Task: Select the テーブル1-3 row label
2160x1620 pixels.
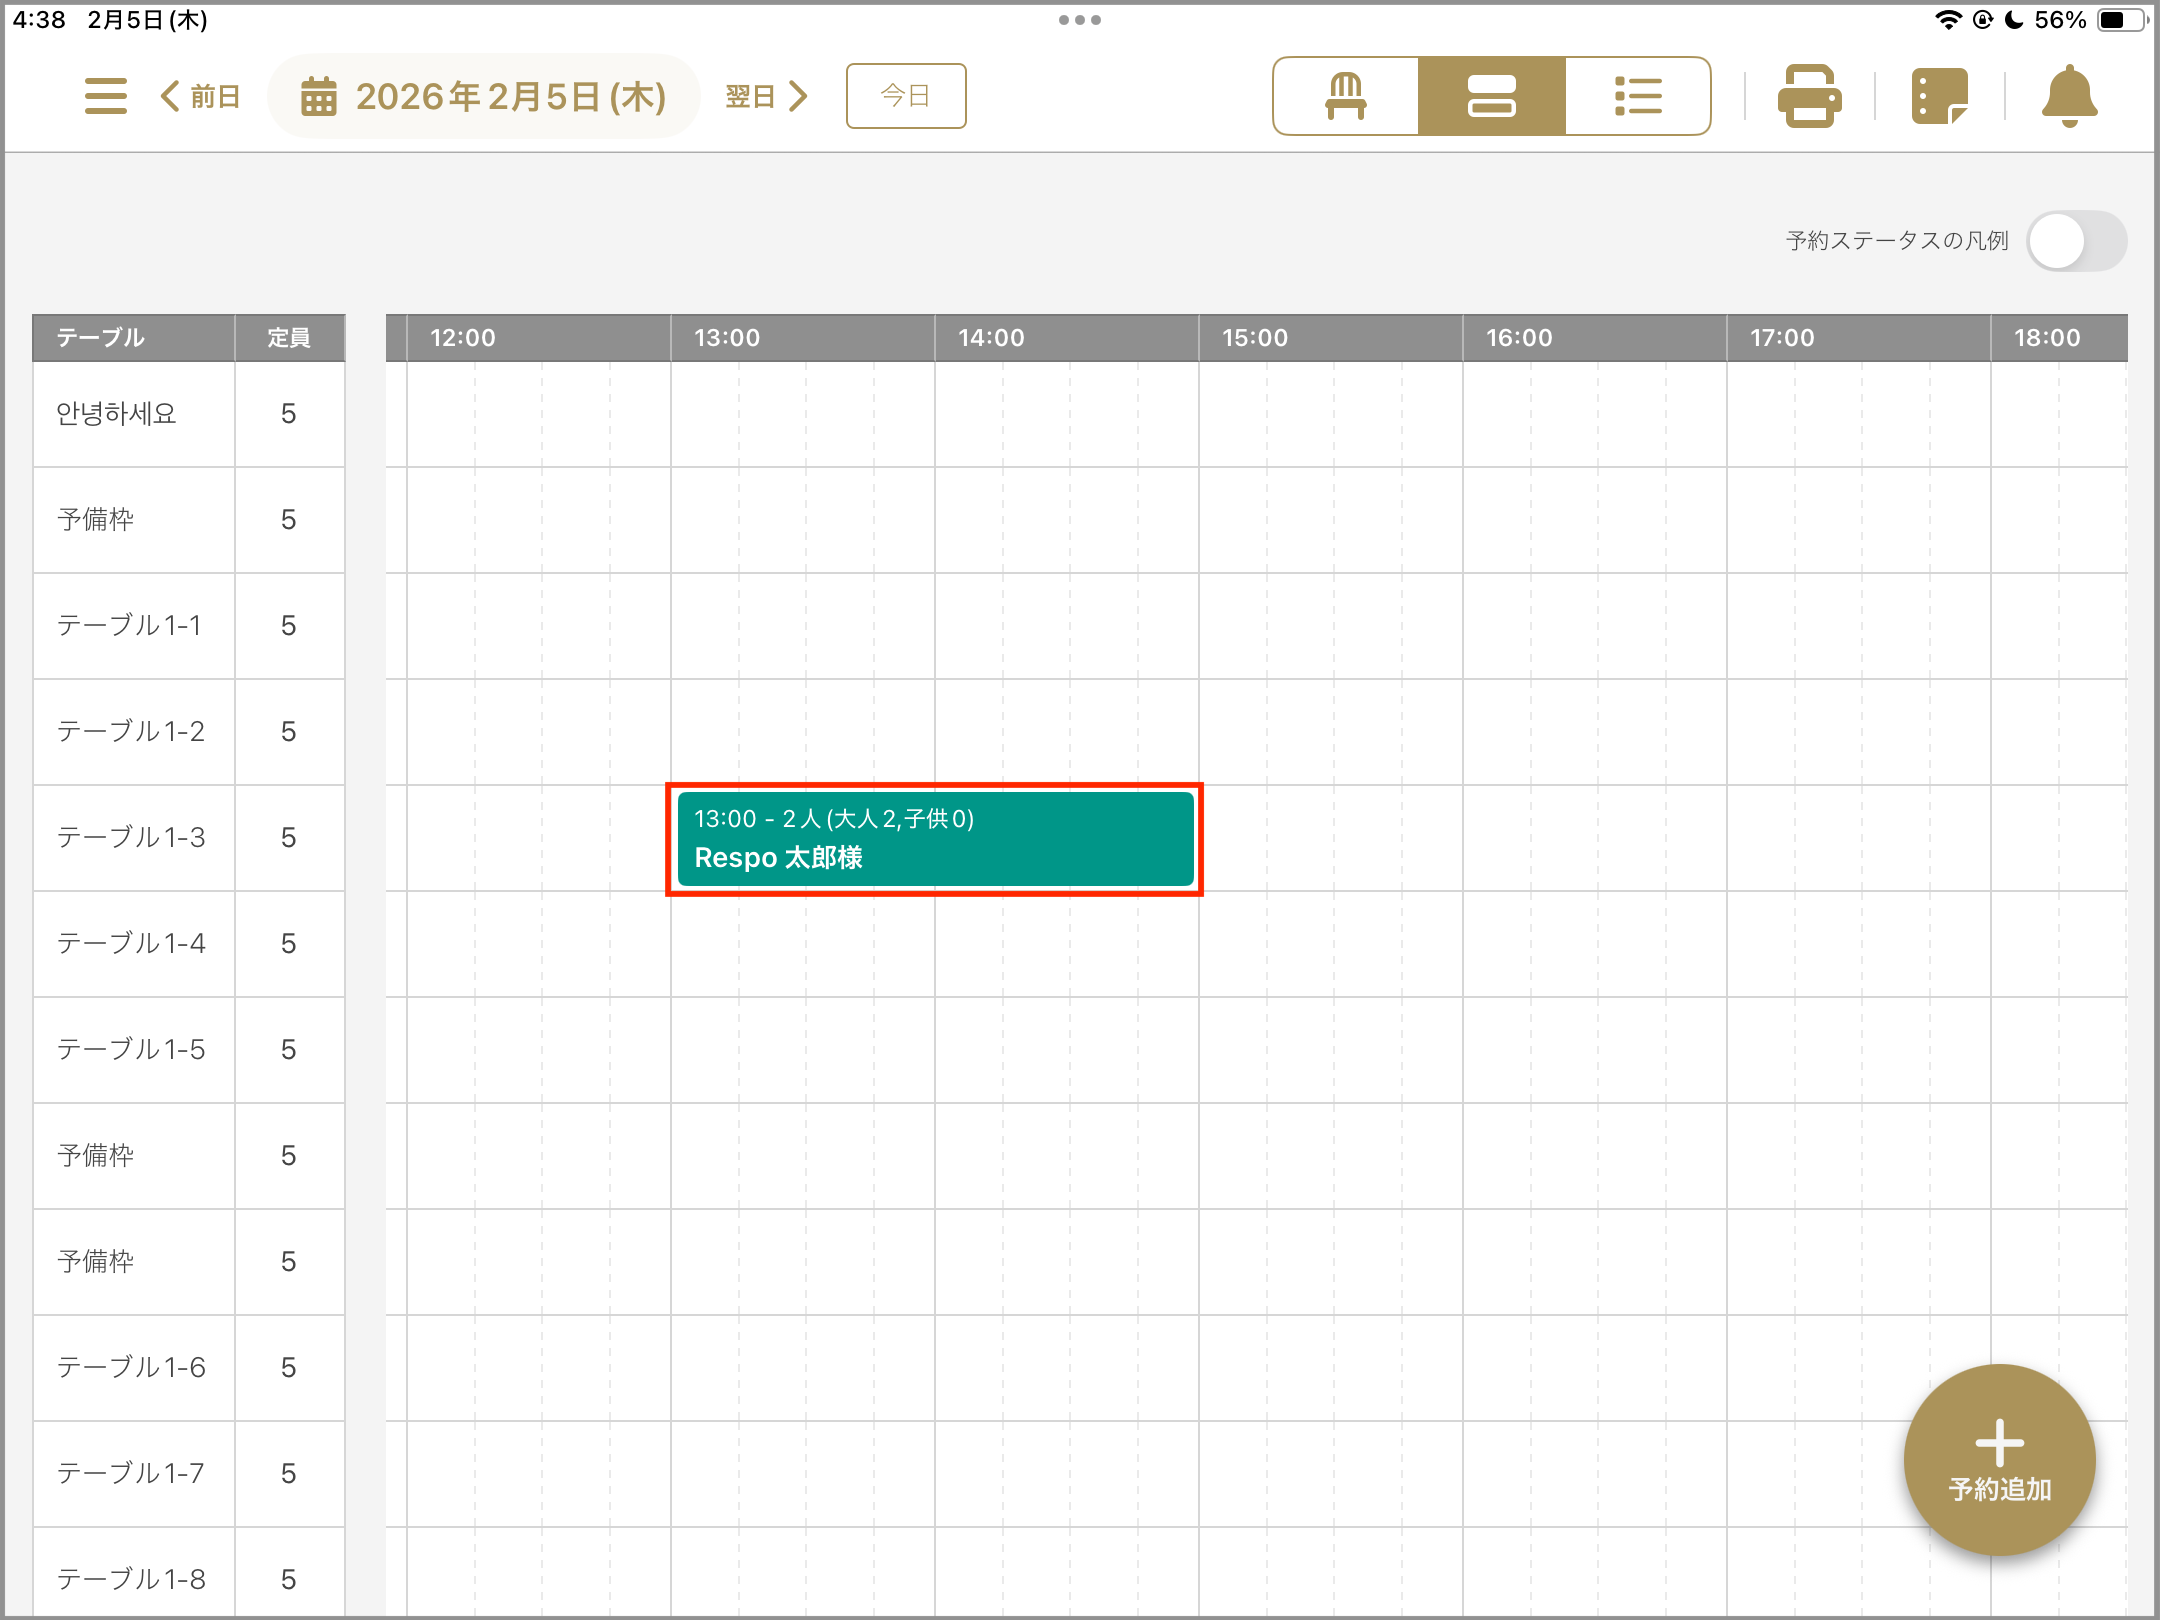Action: [x=131, y=837]
